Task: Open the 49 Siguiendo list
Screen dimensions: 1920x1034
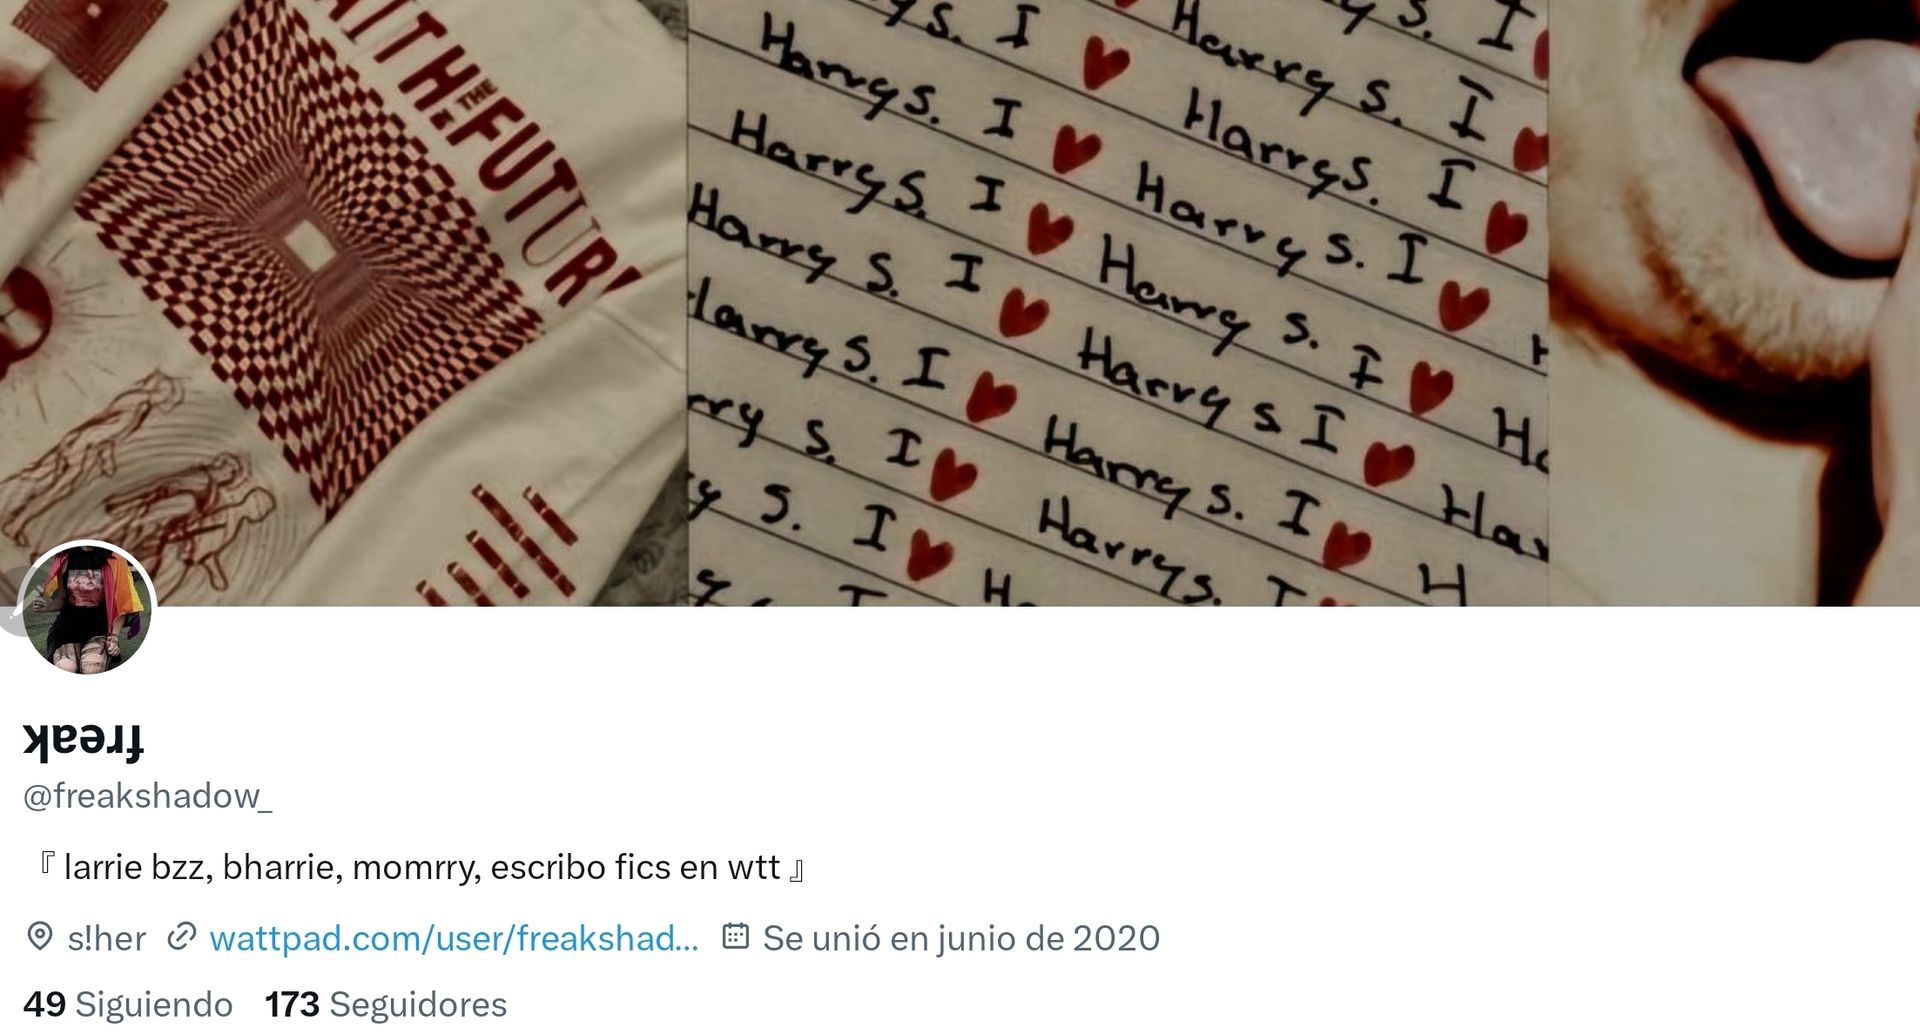Action: [x=128, y=1004]
